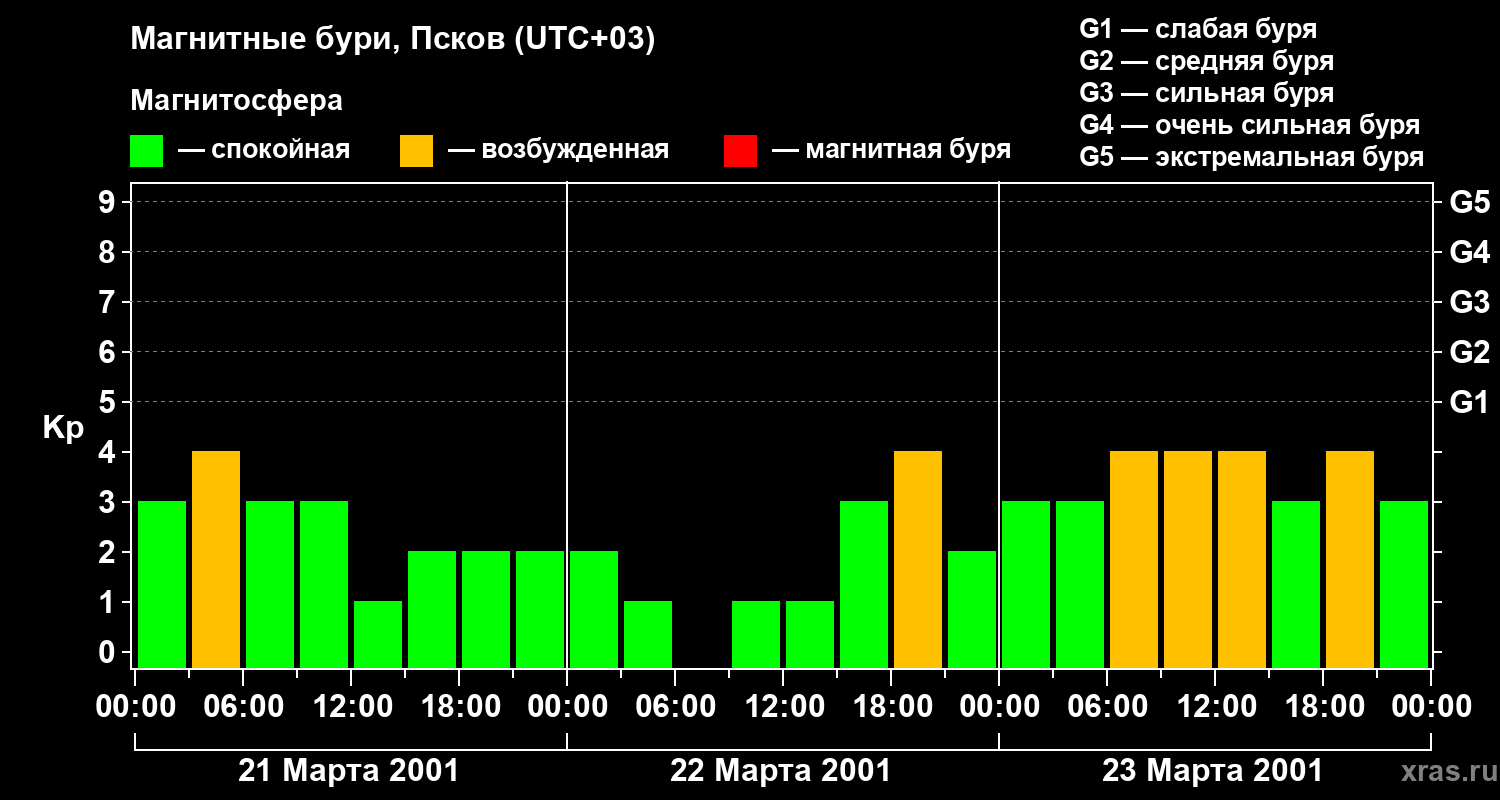
Task: Select the 'G1 — слабая буря' description
Action: (x=1198, y=29)
